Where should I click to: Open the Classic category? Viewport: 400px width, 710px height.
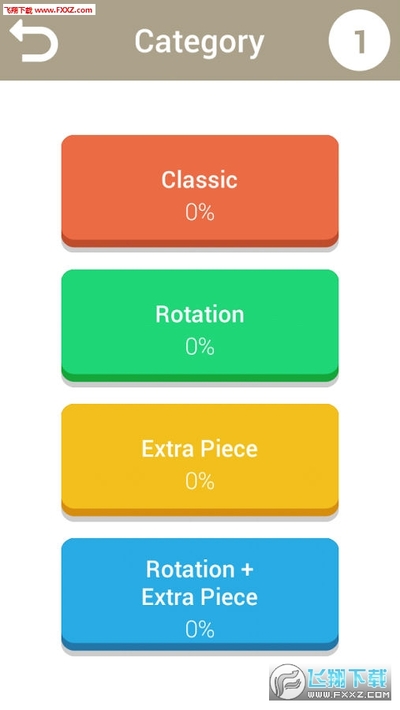tap(200, 191)
